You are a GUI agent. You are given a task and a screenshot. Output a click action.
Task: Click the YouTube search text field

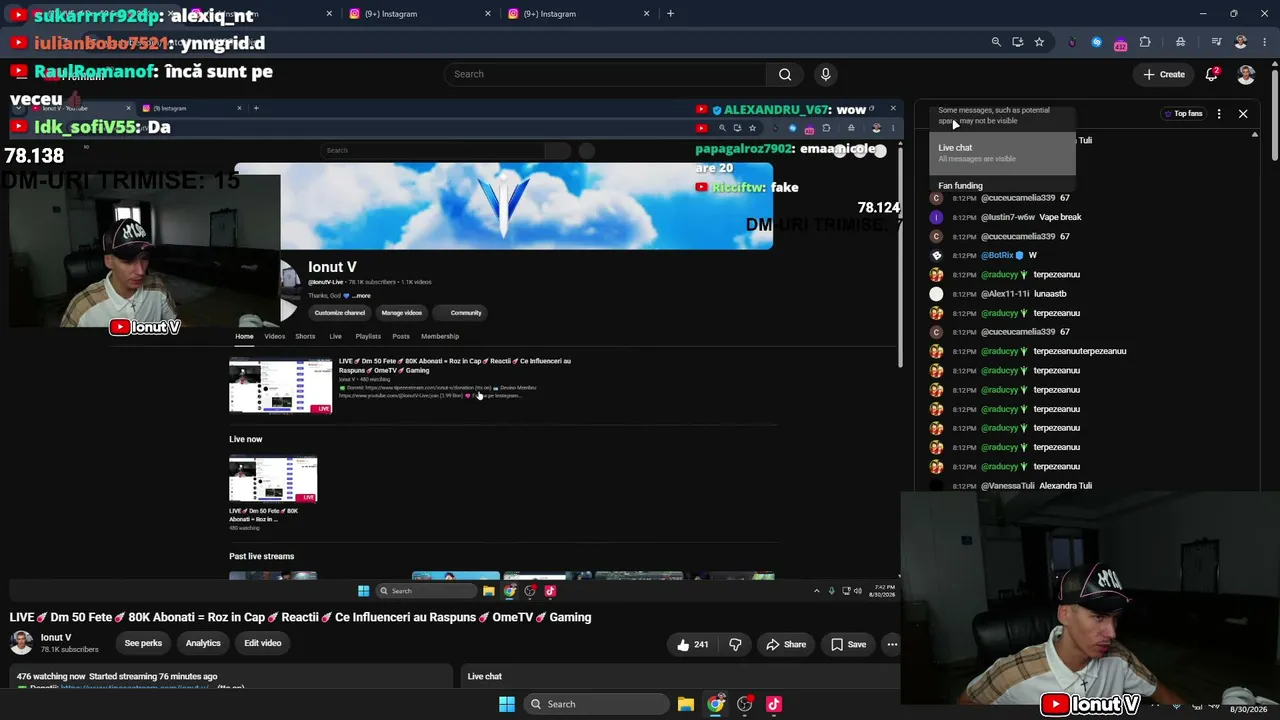(x=604, y=74)
